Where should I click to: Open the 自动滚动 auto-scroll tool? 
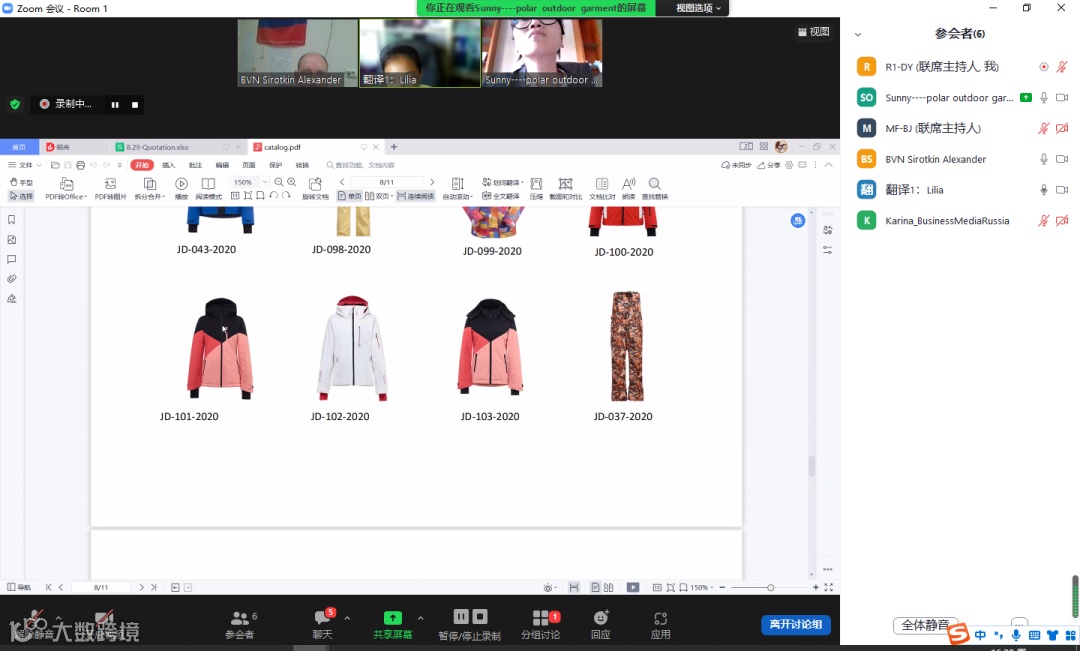click(x=457, y=188)
